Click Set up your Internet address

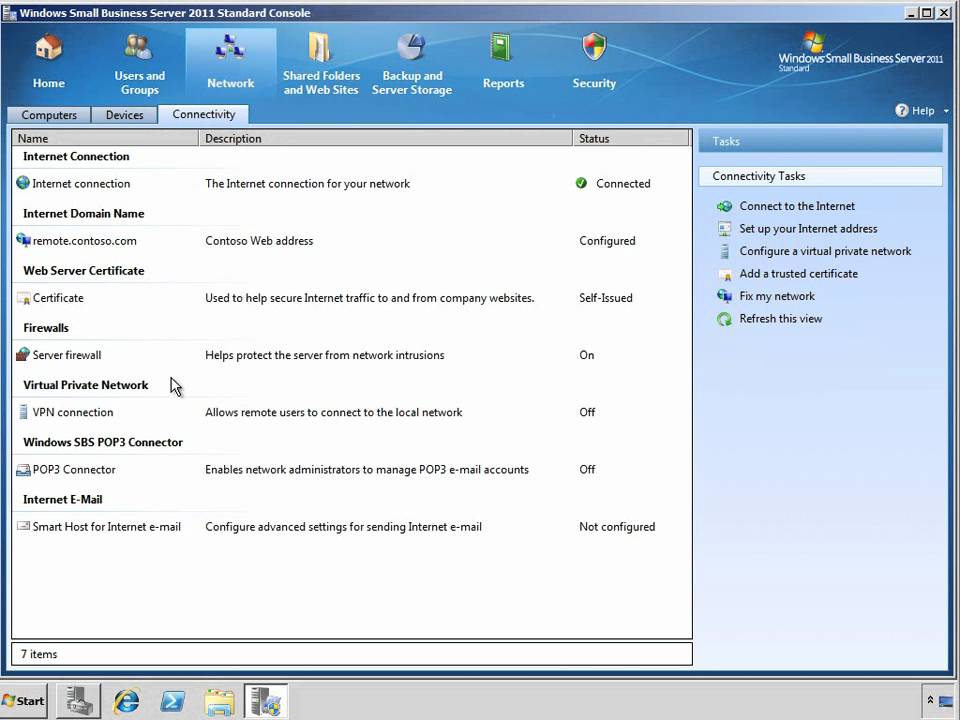tap(808, 228)
